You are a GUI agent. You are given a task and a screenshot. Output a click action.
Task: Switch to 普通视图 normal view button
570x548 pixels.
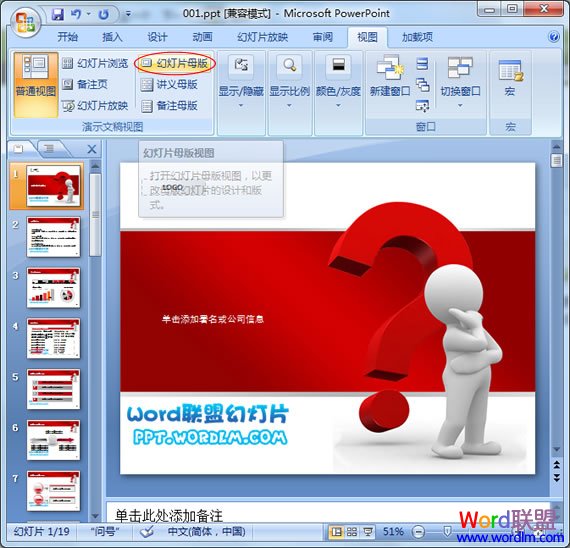tap(36, 85)
